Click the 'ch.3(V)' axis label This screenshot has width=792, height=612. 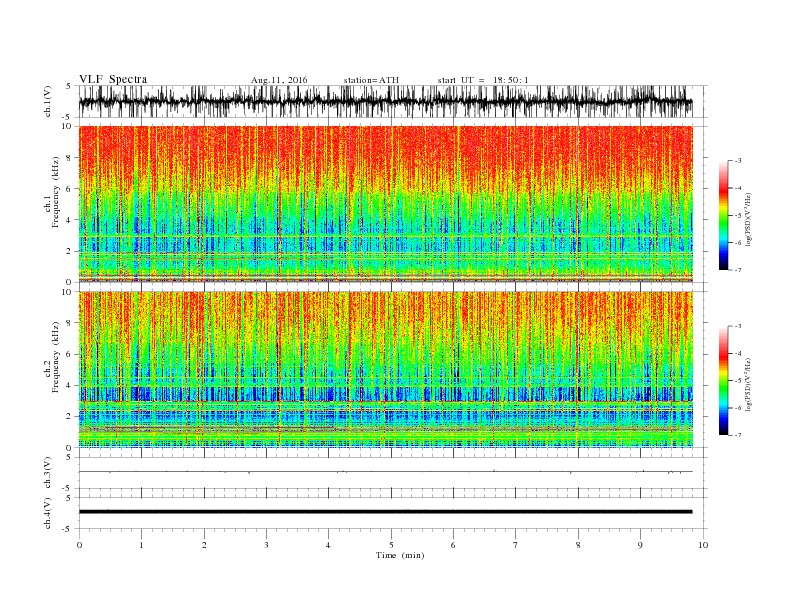coord(48,473)
